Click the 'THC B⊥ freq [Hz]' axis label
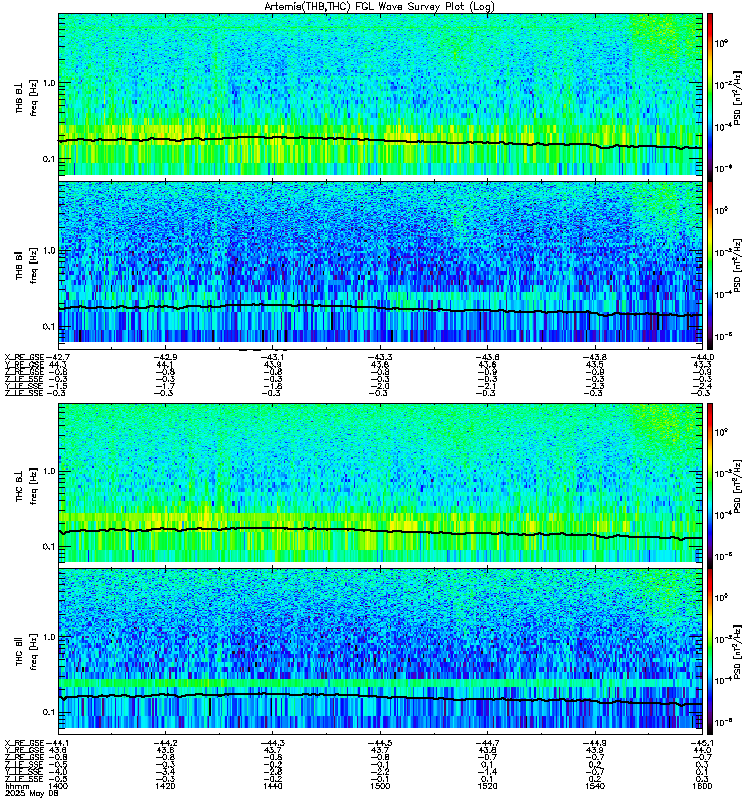The height and width of the screenshot is (800, 750). (x=26, y=486)
